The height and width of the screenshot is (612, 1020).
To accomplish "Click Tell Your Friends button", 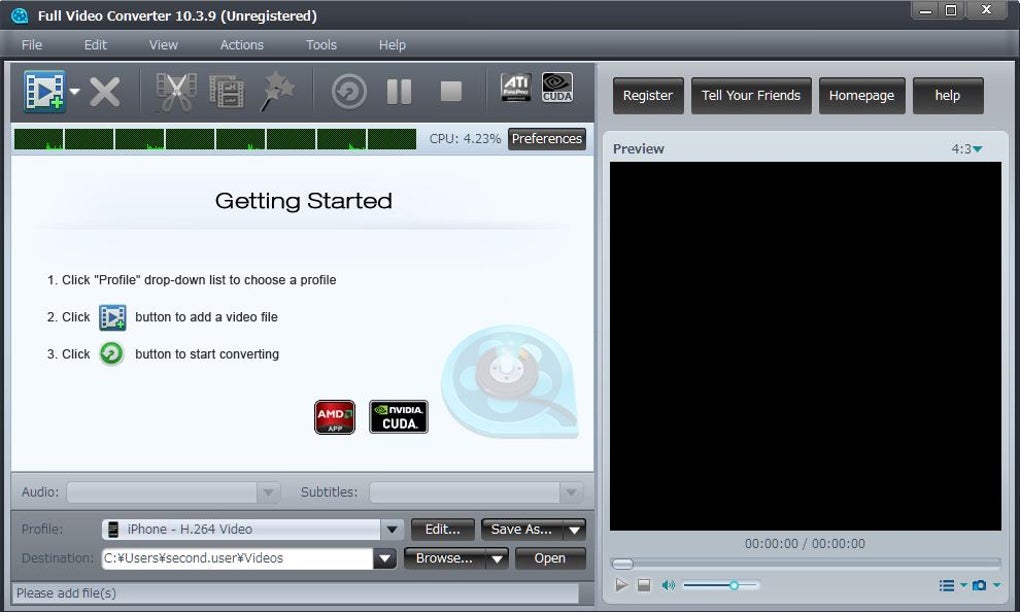I will click(x=751, y=96).
